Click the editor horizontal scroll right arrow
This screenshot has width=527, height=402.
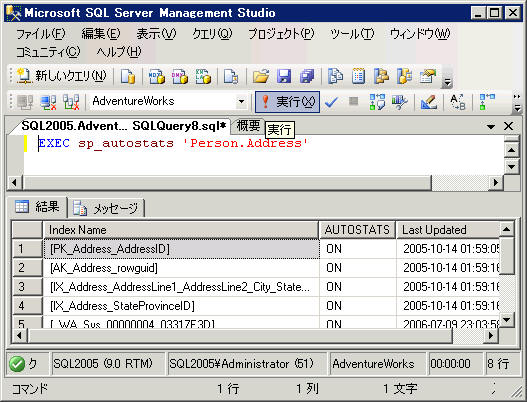[496, 183]
